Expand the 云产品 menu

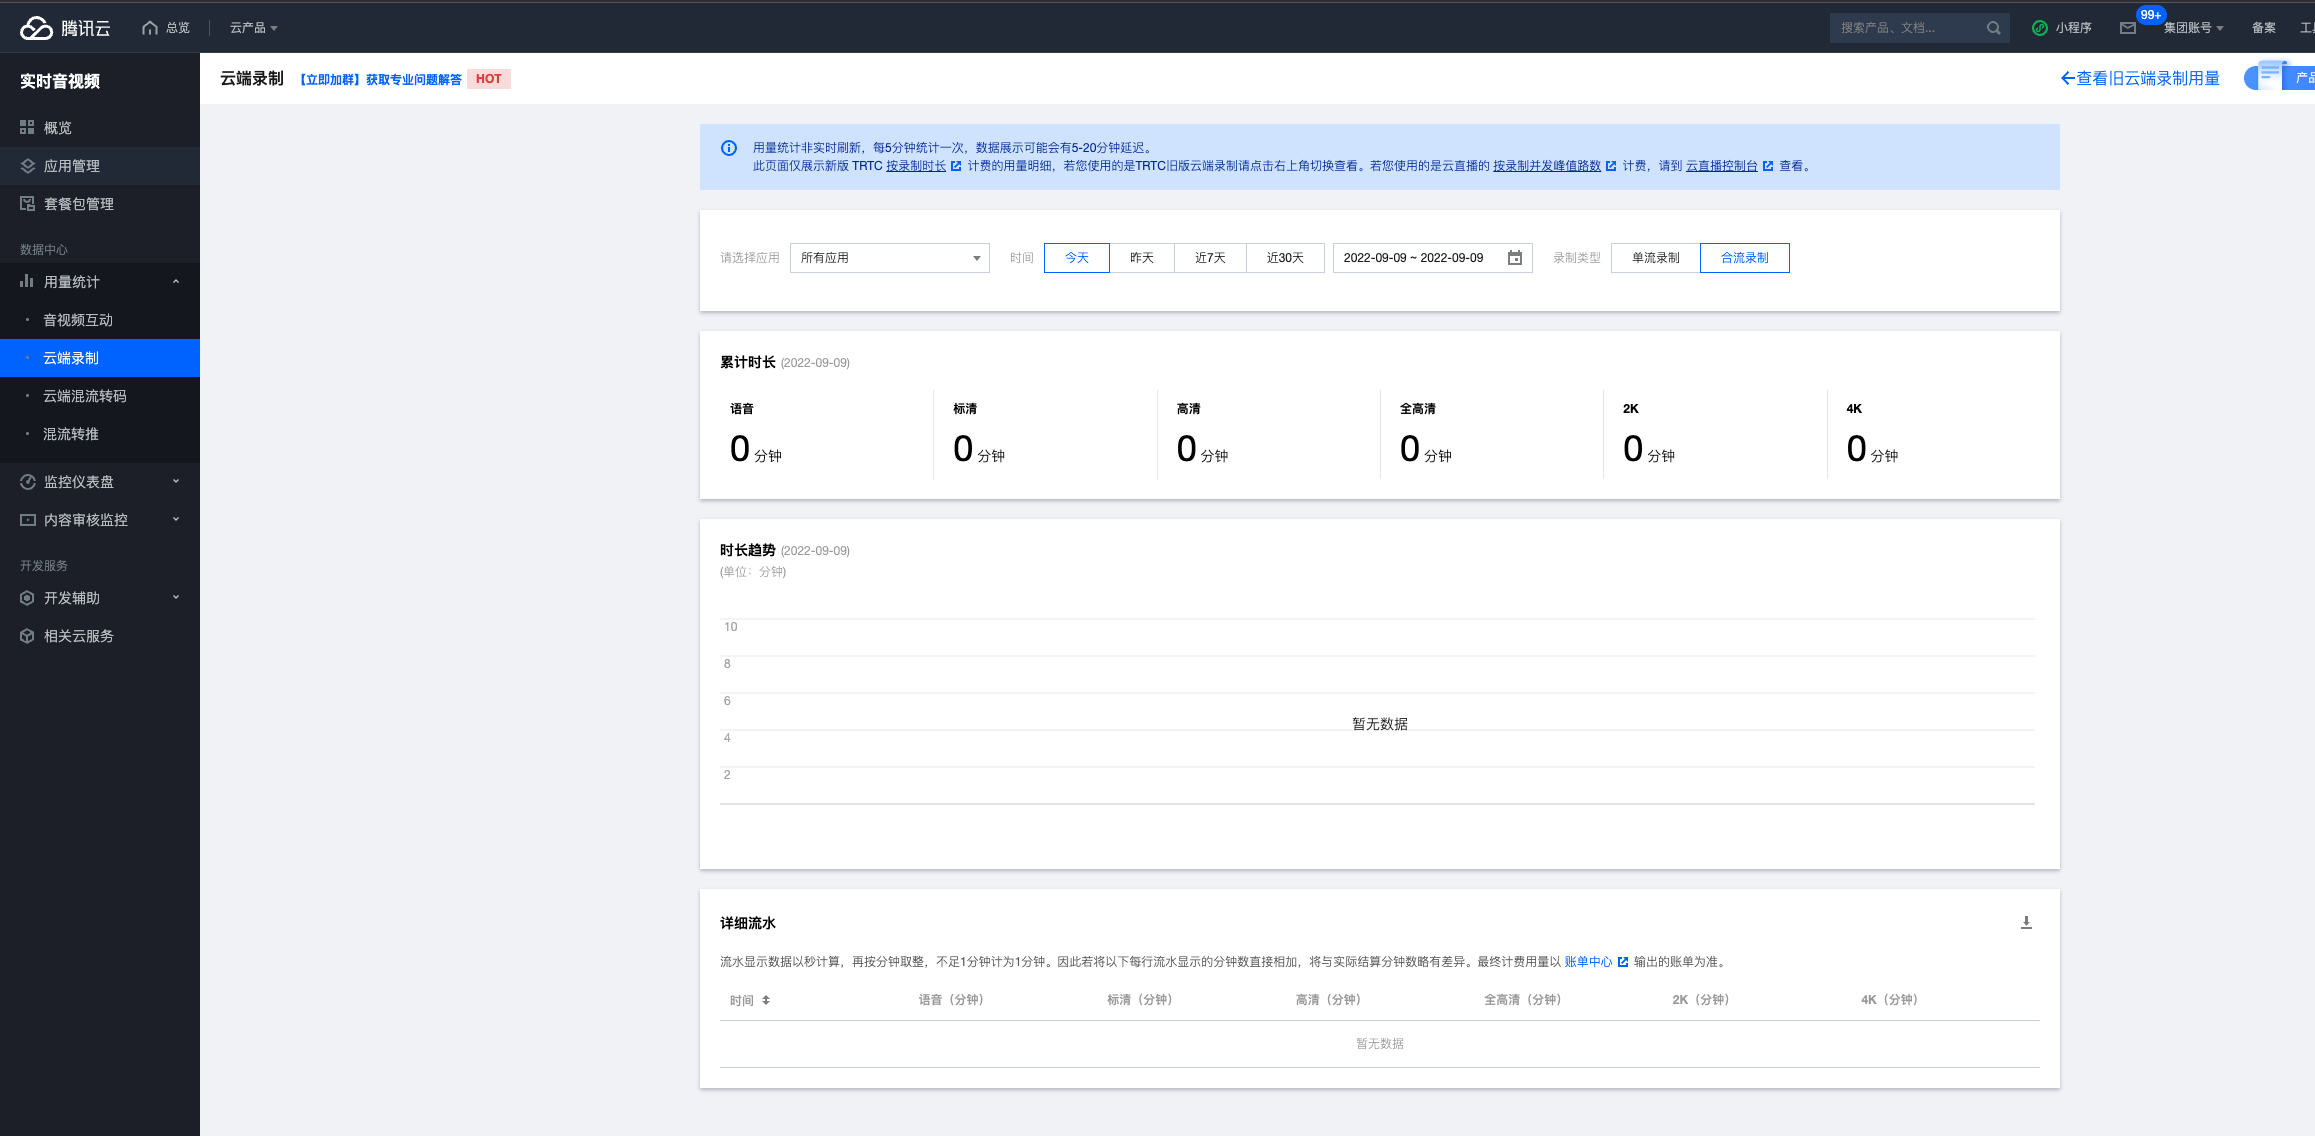[x=254, y=28]
